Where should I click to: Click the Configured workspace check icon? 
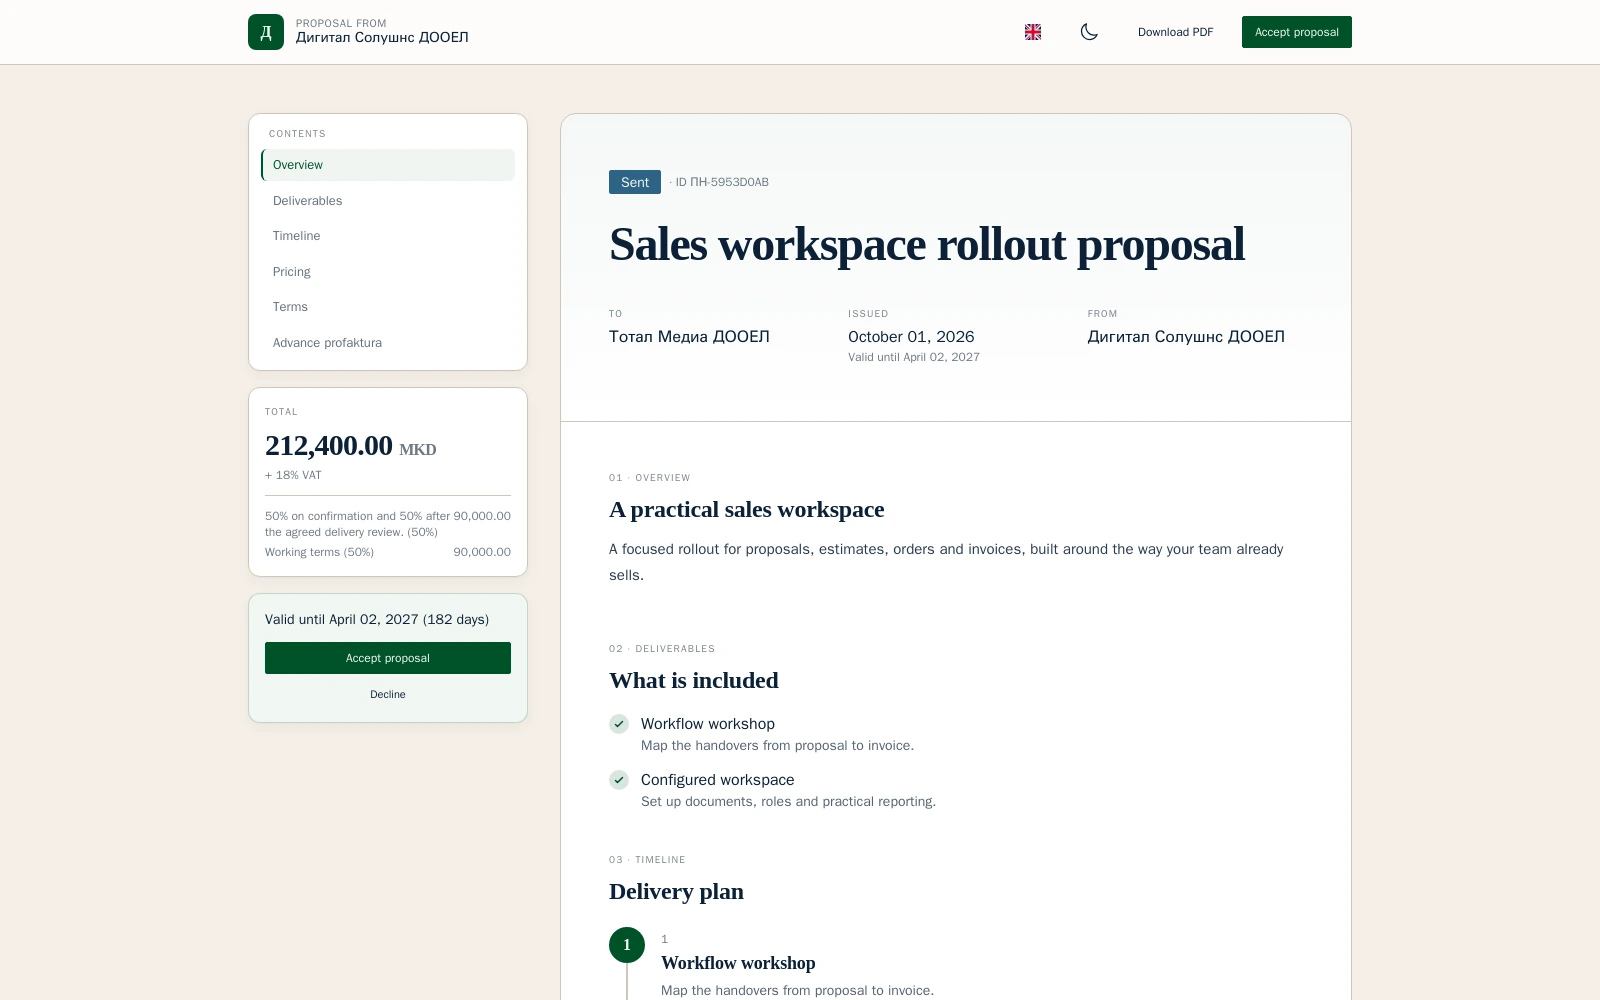click(x=619, y=780)
